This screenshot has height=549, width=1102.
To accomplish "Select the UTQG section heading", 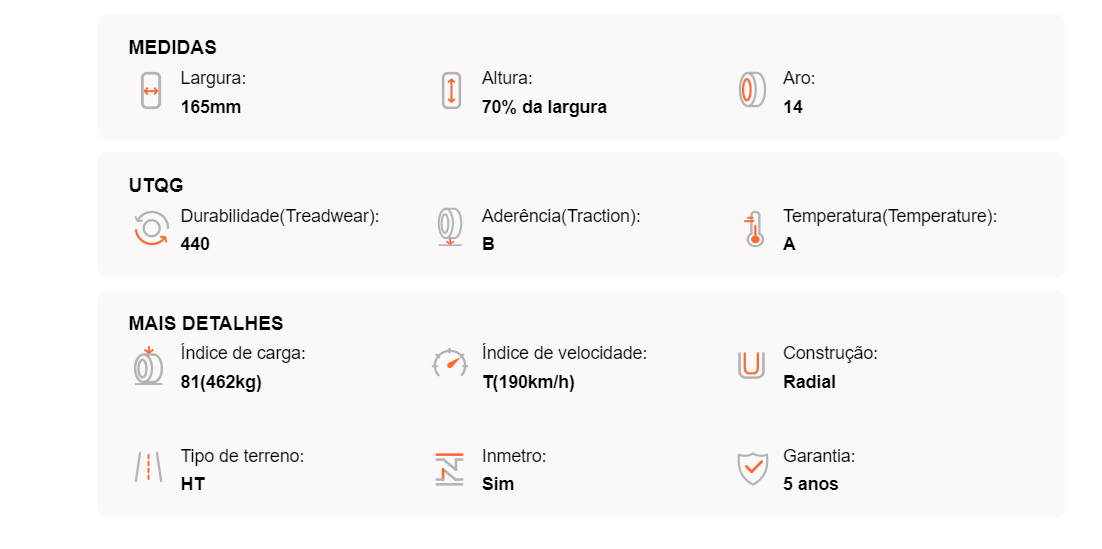I will [x=156, y=186].
